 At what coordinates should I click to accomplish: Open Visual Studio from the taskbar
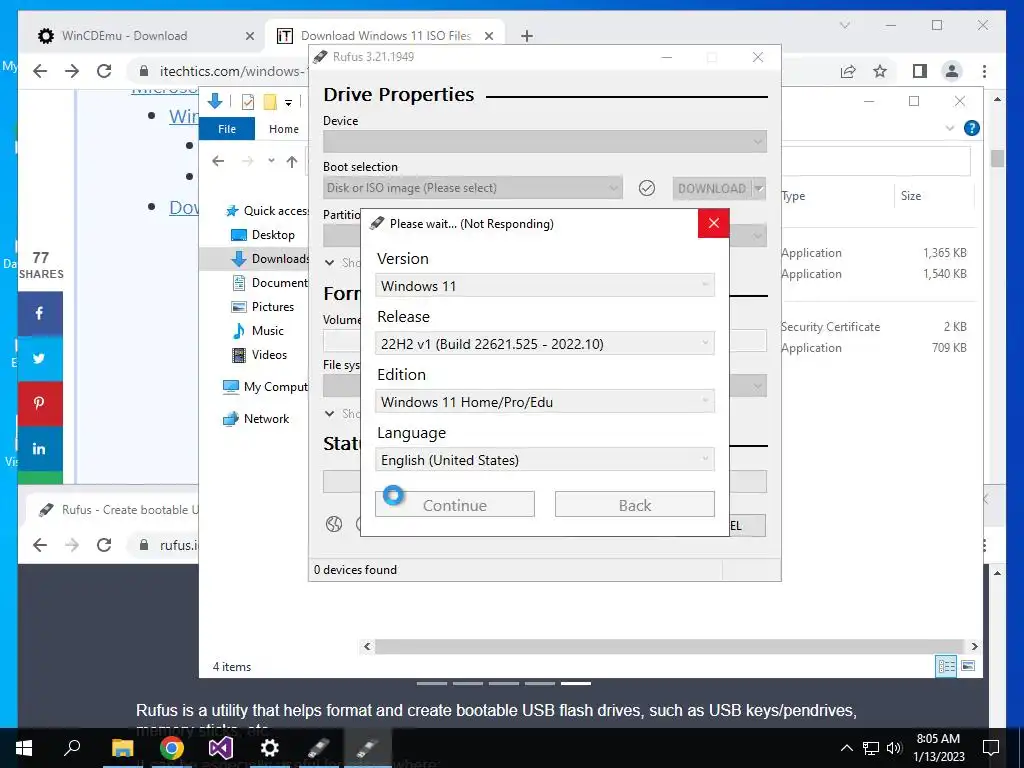(221, 748)
